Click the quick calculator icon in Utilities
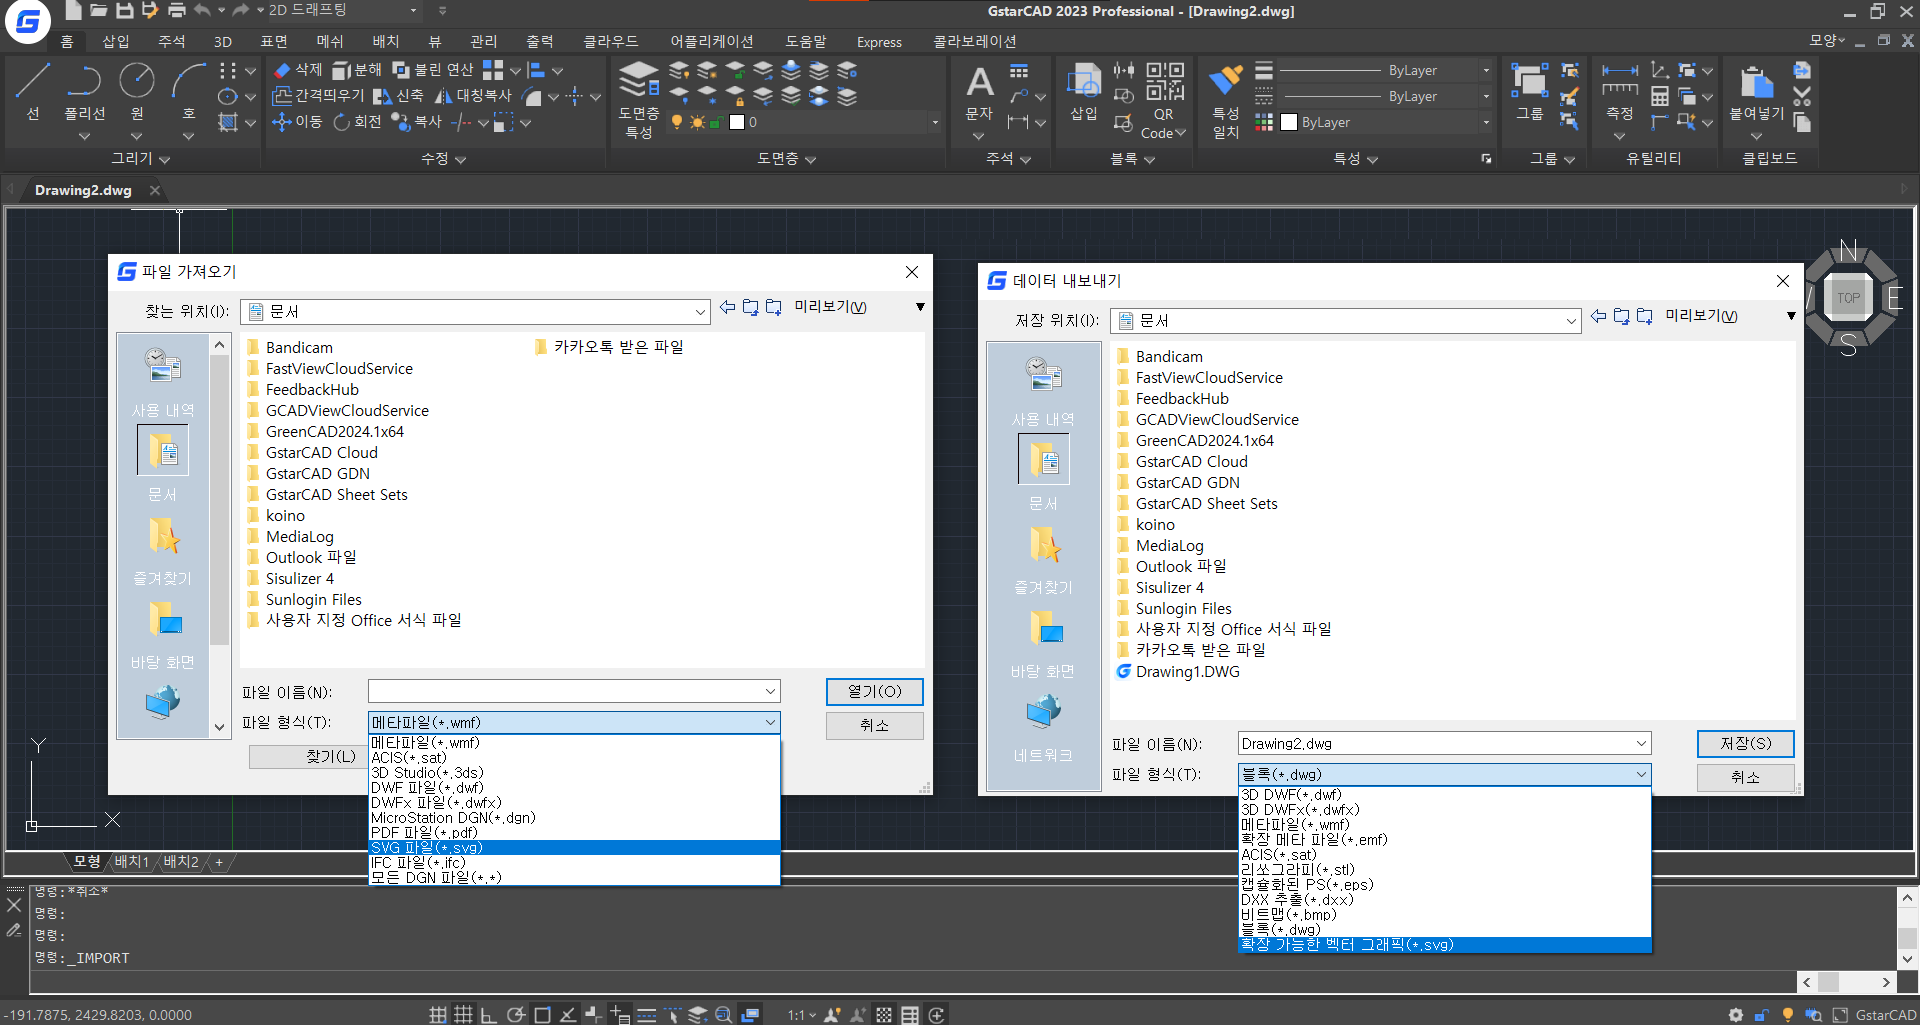Screen dimensions: 1920x1025 [1660, 96]
